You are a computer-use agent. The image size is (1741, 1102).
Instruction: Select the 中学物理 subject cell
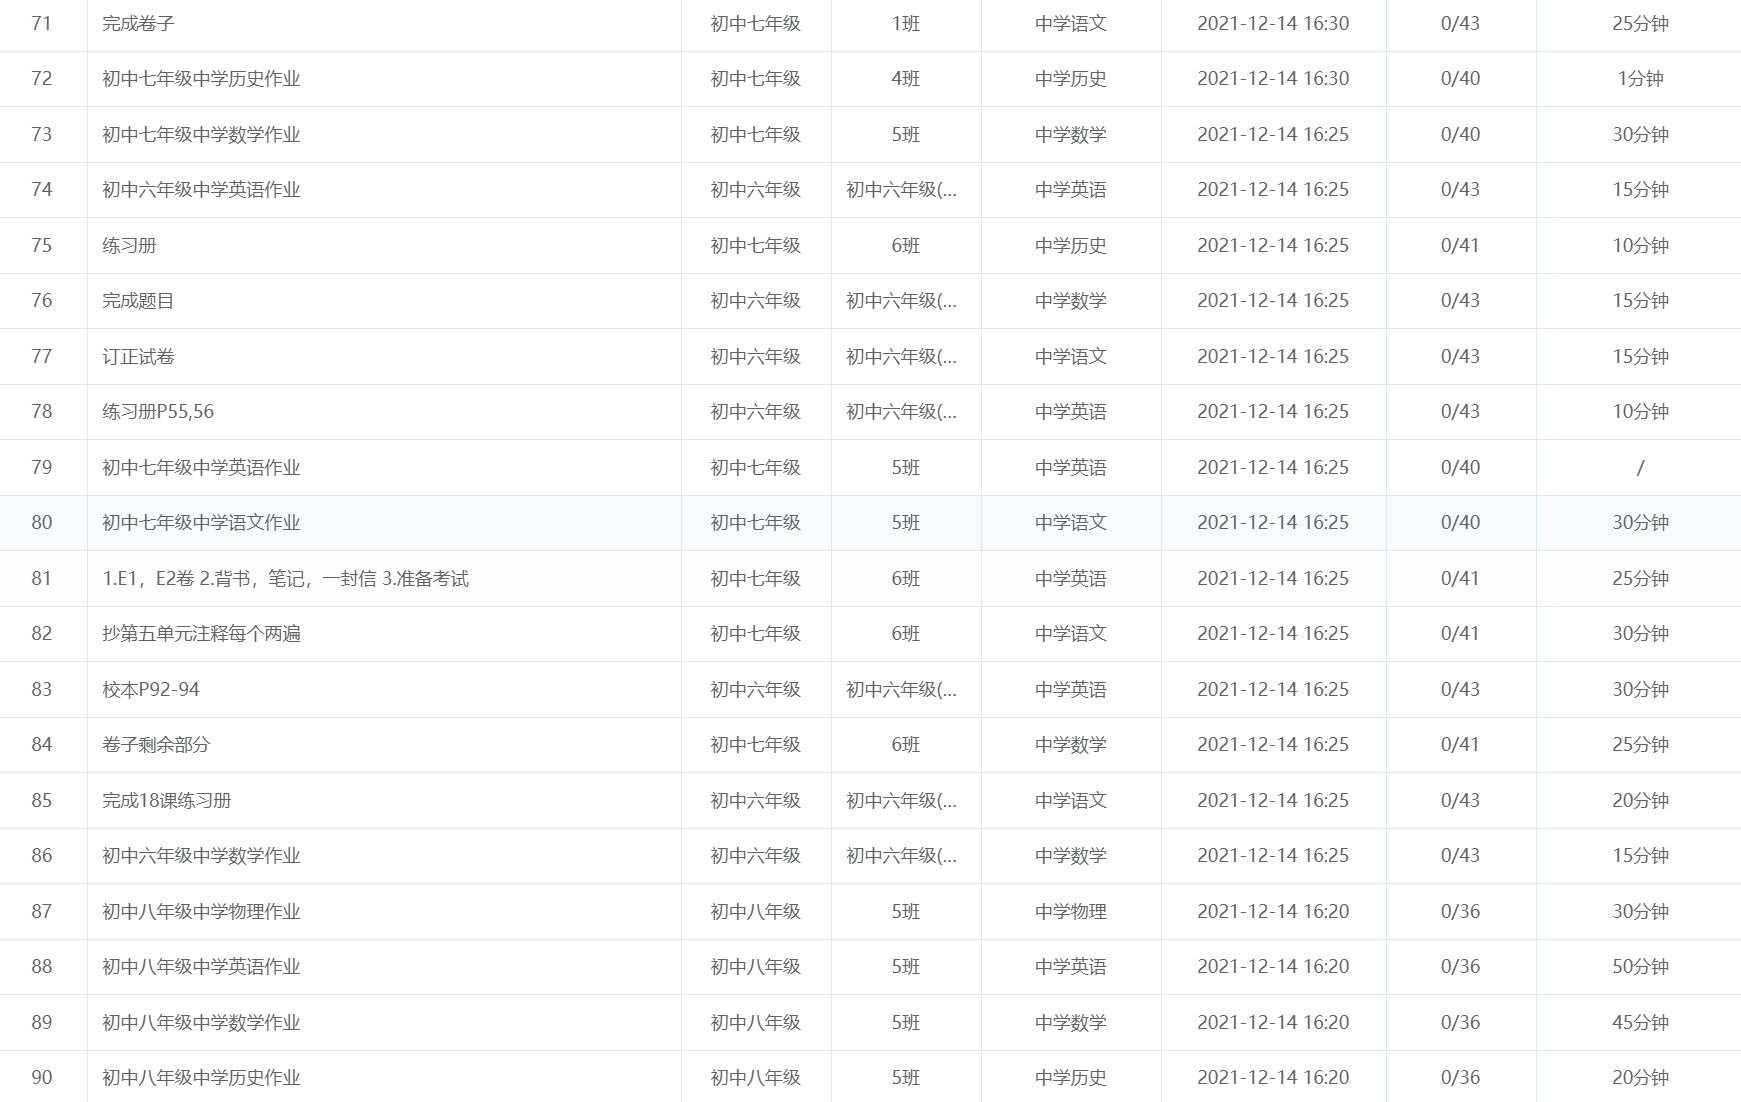pyautogui.click(x=1070, y=911)
